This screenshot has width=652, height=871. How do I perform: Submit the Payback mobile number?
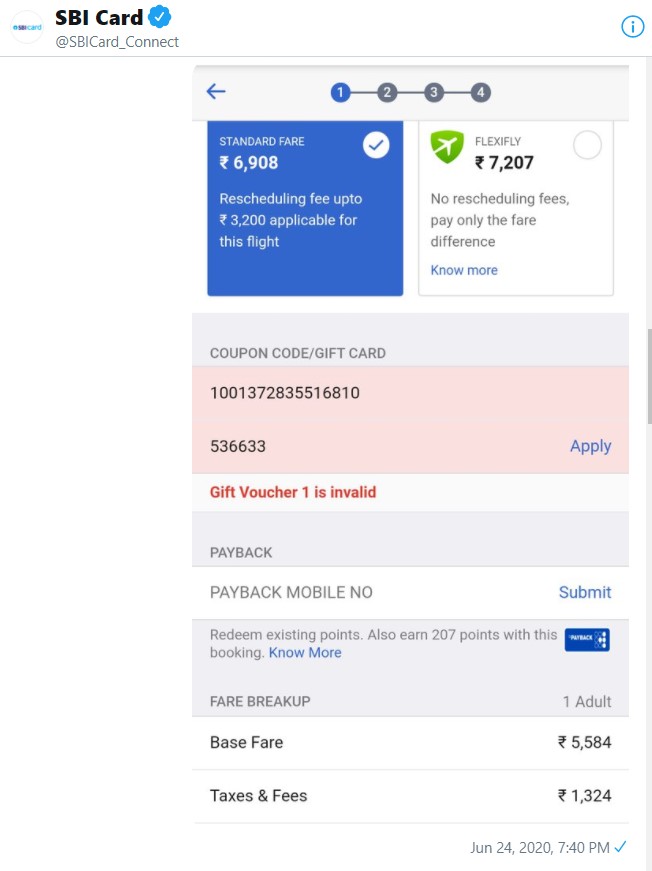pyautogui.click(x=585, y=592)
